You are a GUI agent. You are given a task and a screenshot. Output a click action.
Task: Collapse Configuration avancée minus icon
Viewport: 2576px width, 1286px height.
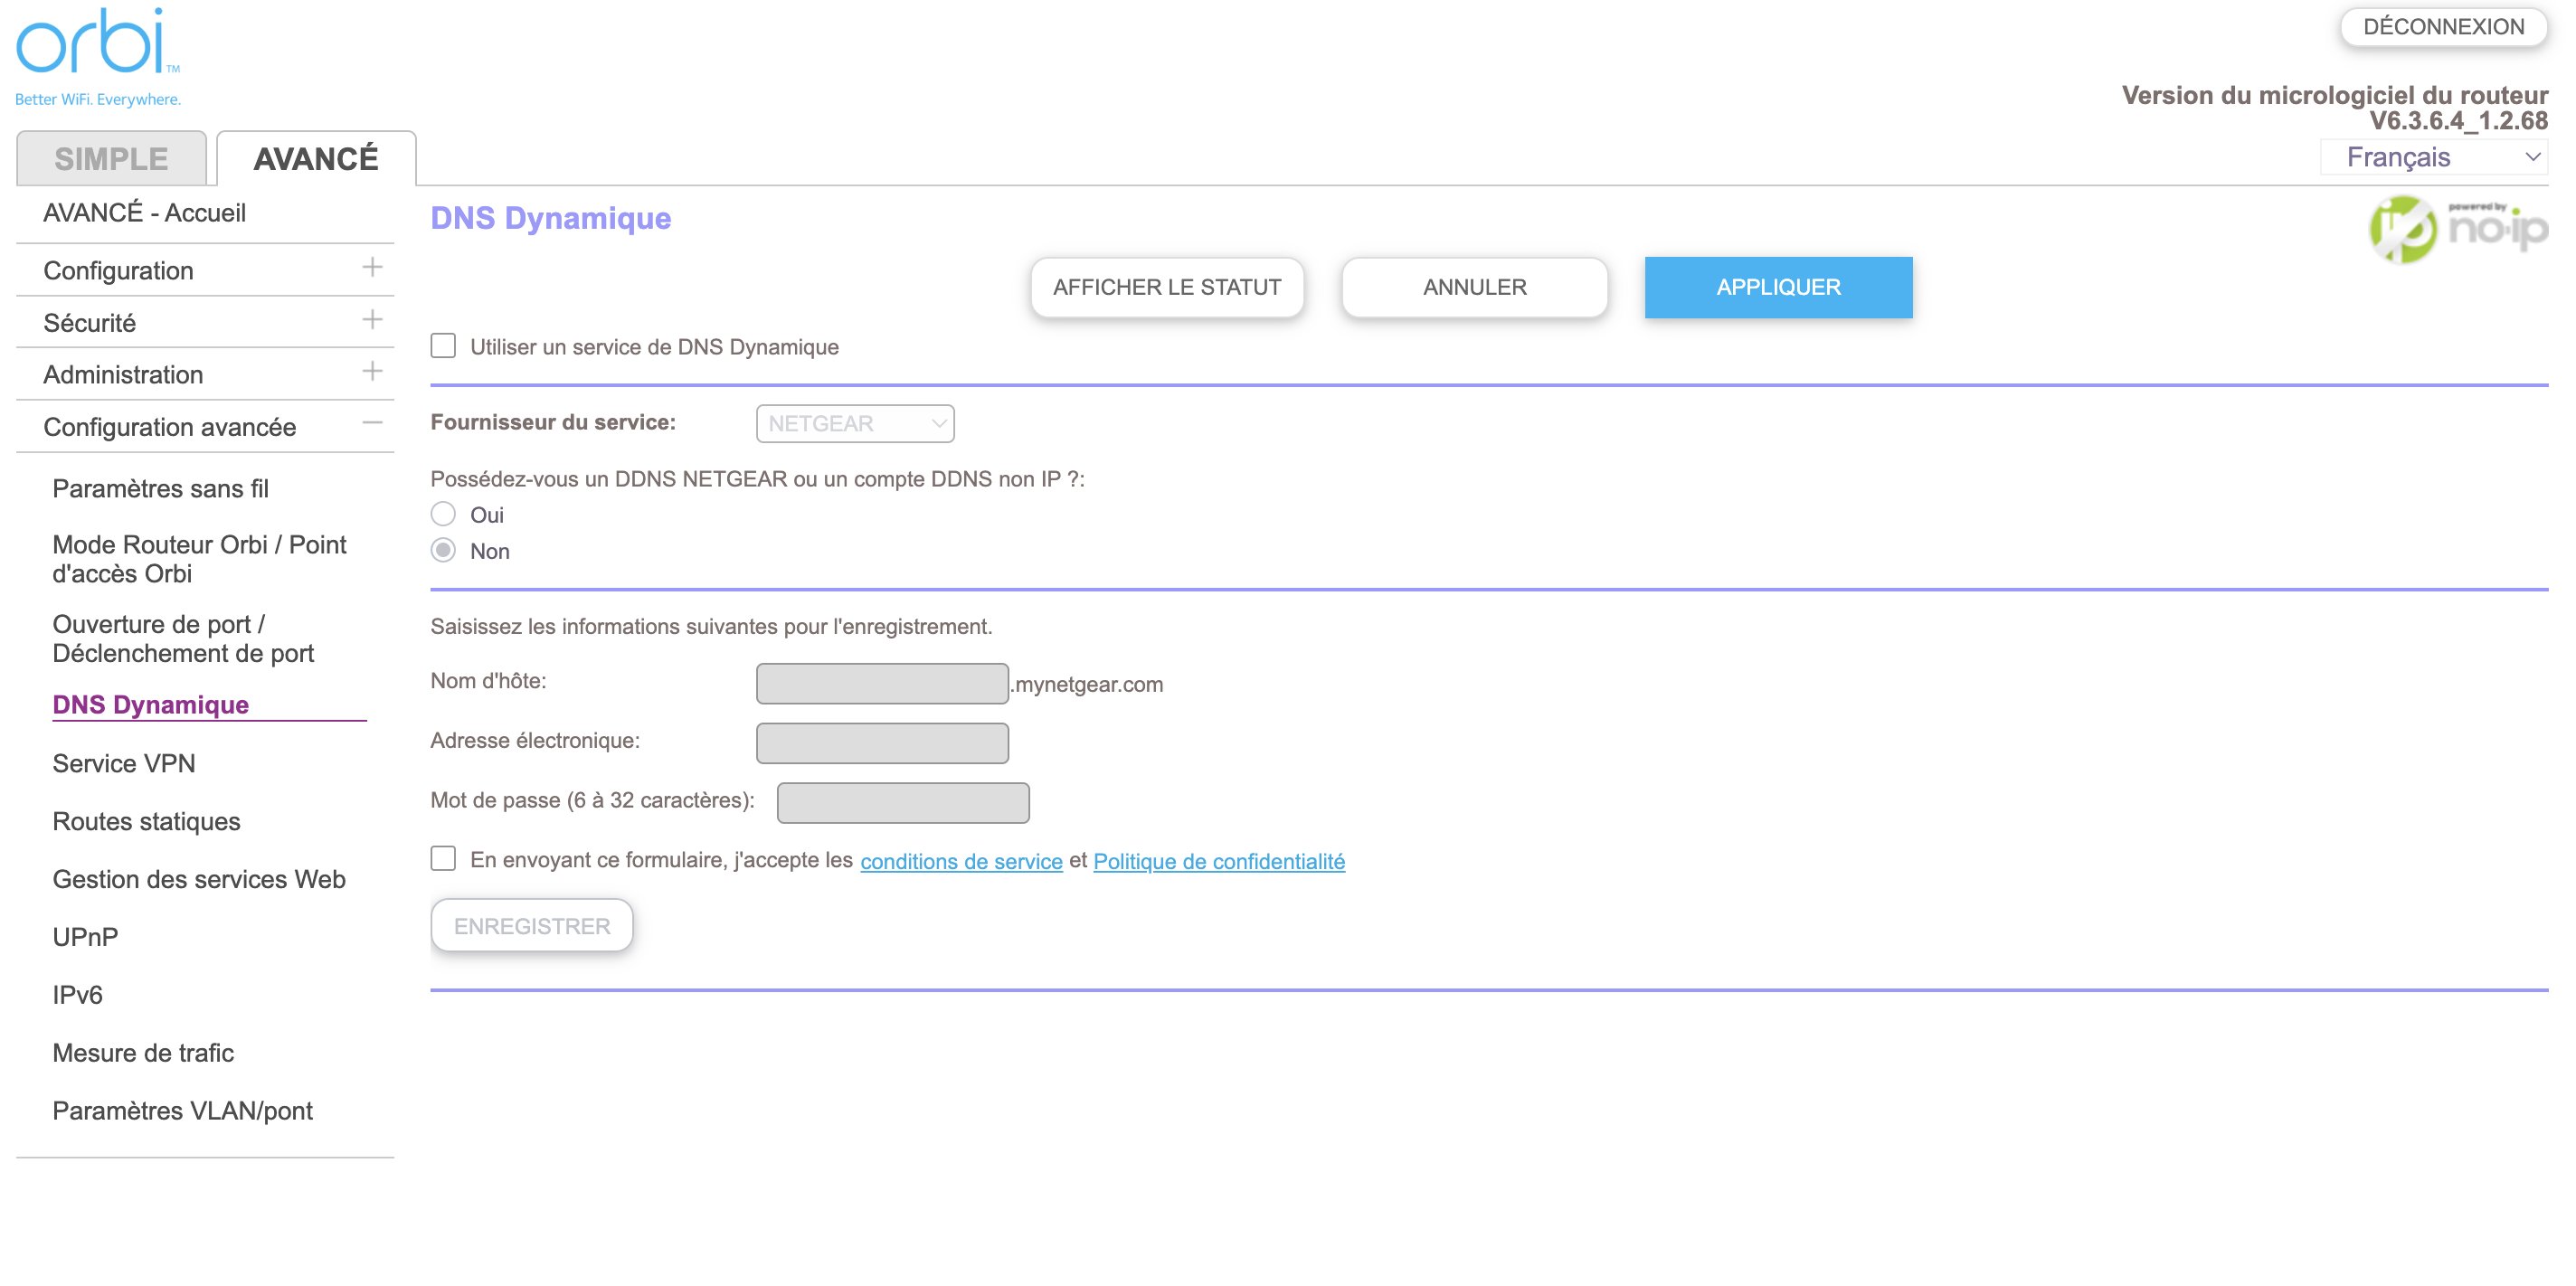pos(372,424)
